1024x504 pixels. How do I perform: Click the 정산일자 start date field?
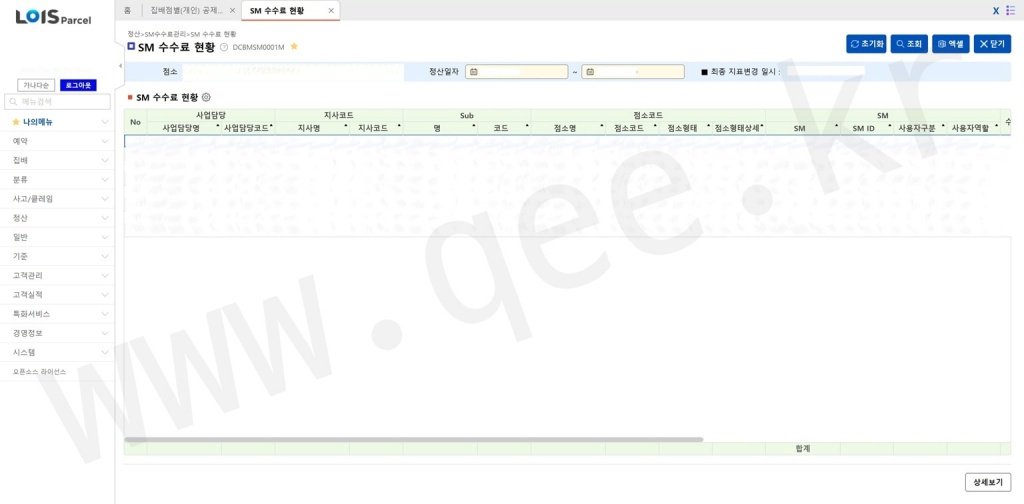click(x=517, y=72)
